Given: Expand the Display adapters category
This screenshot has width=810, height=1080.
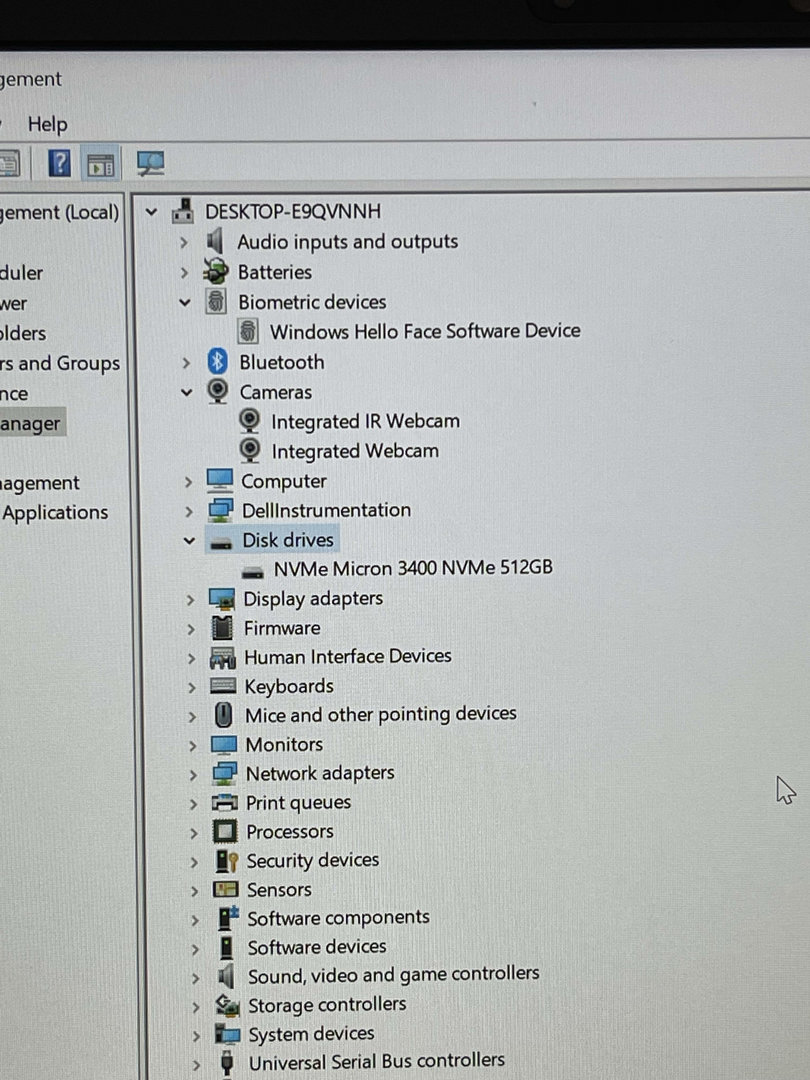Looking at the screenshot, I should click(x=190, y=599).
